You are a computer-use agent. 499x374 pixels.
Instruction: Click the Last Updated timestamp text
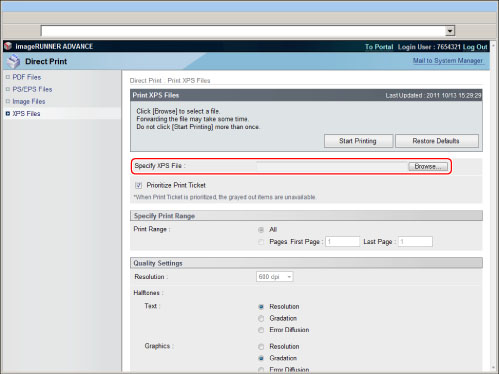[433, 95]
